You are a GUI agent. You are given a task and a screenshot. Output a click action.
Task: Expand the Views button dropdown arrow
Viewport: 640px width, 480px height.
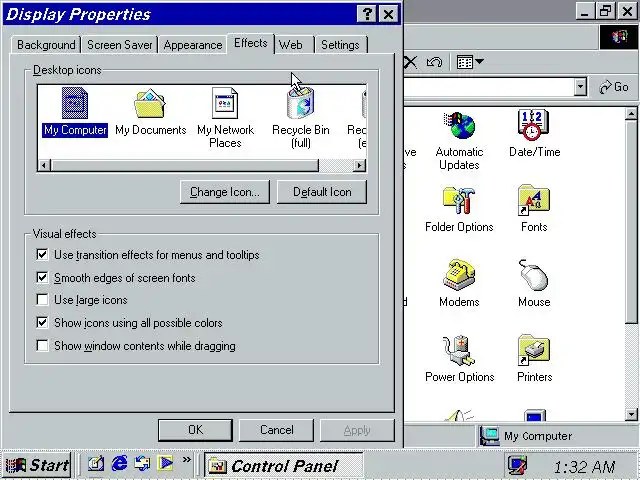click(480, 62)
